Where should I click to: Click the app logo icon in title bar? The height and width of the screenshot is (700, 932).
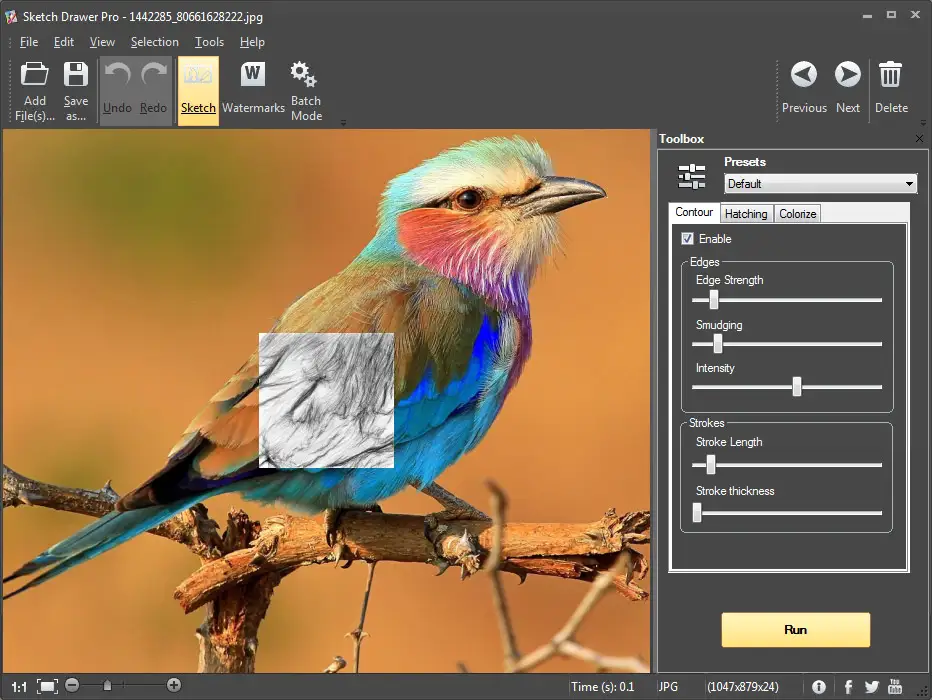click(11, 17)
